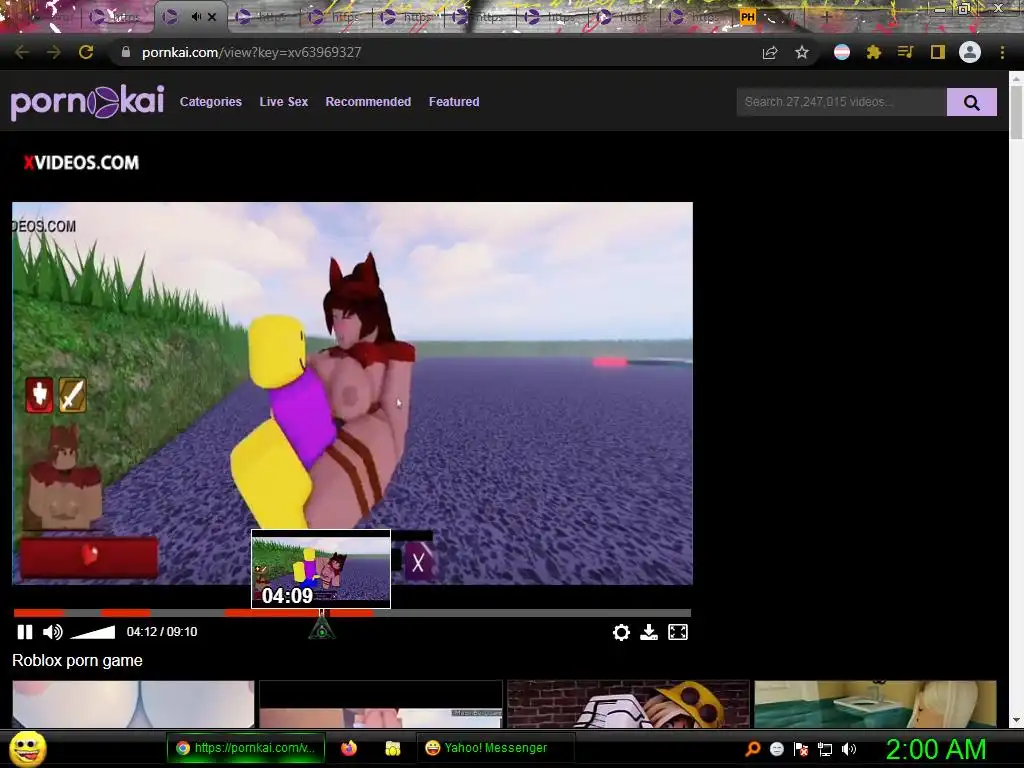Open the folder icon in taskbar
This screenshot has width=1024, height=768.
pyautogui.click(x=392, y=748)
